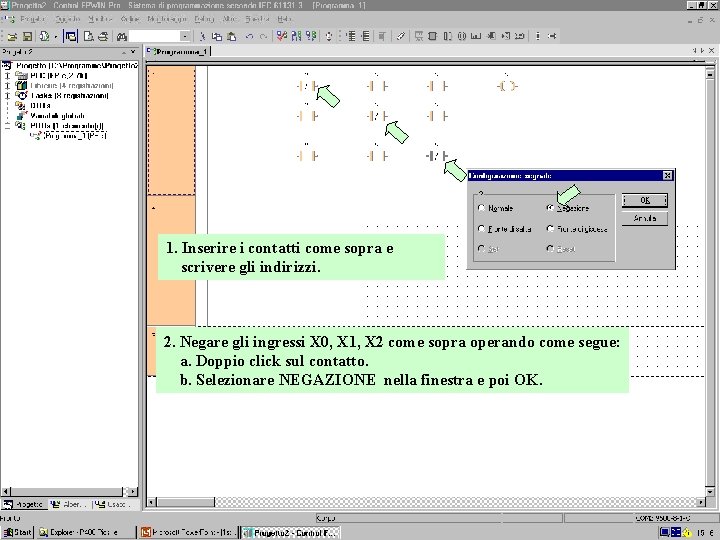This screenshot has width=720, height=540.
Task: Click the Tasks clock icon in tree
Action: pyautogui.click(x=21, y=96)
